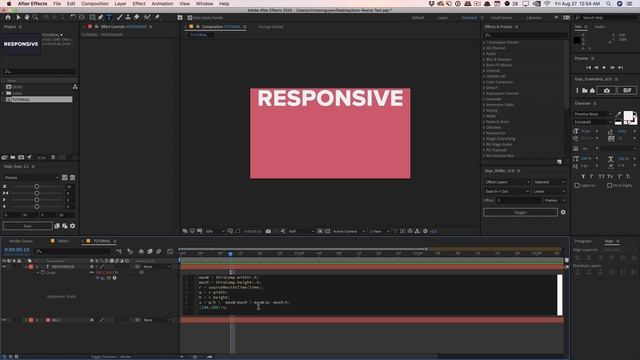640x360 pixels.
Task: Open the Window menu
Action: tap(204, 4)
